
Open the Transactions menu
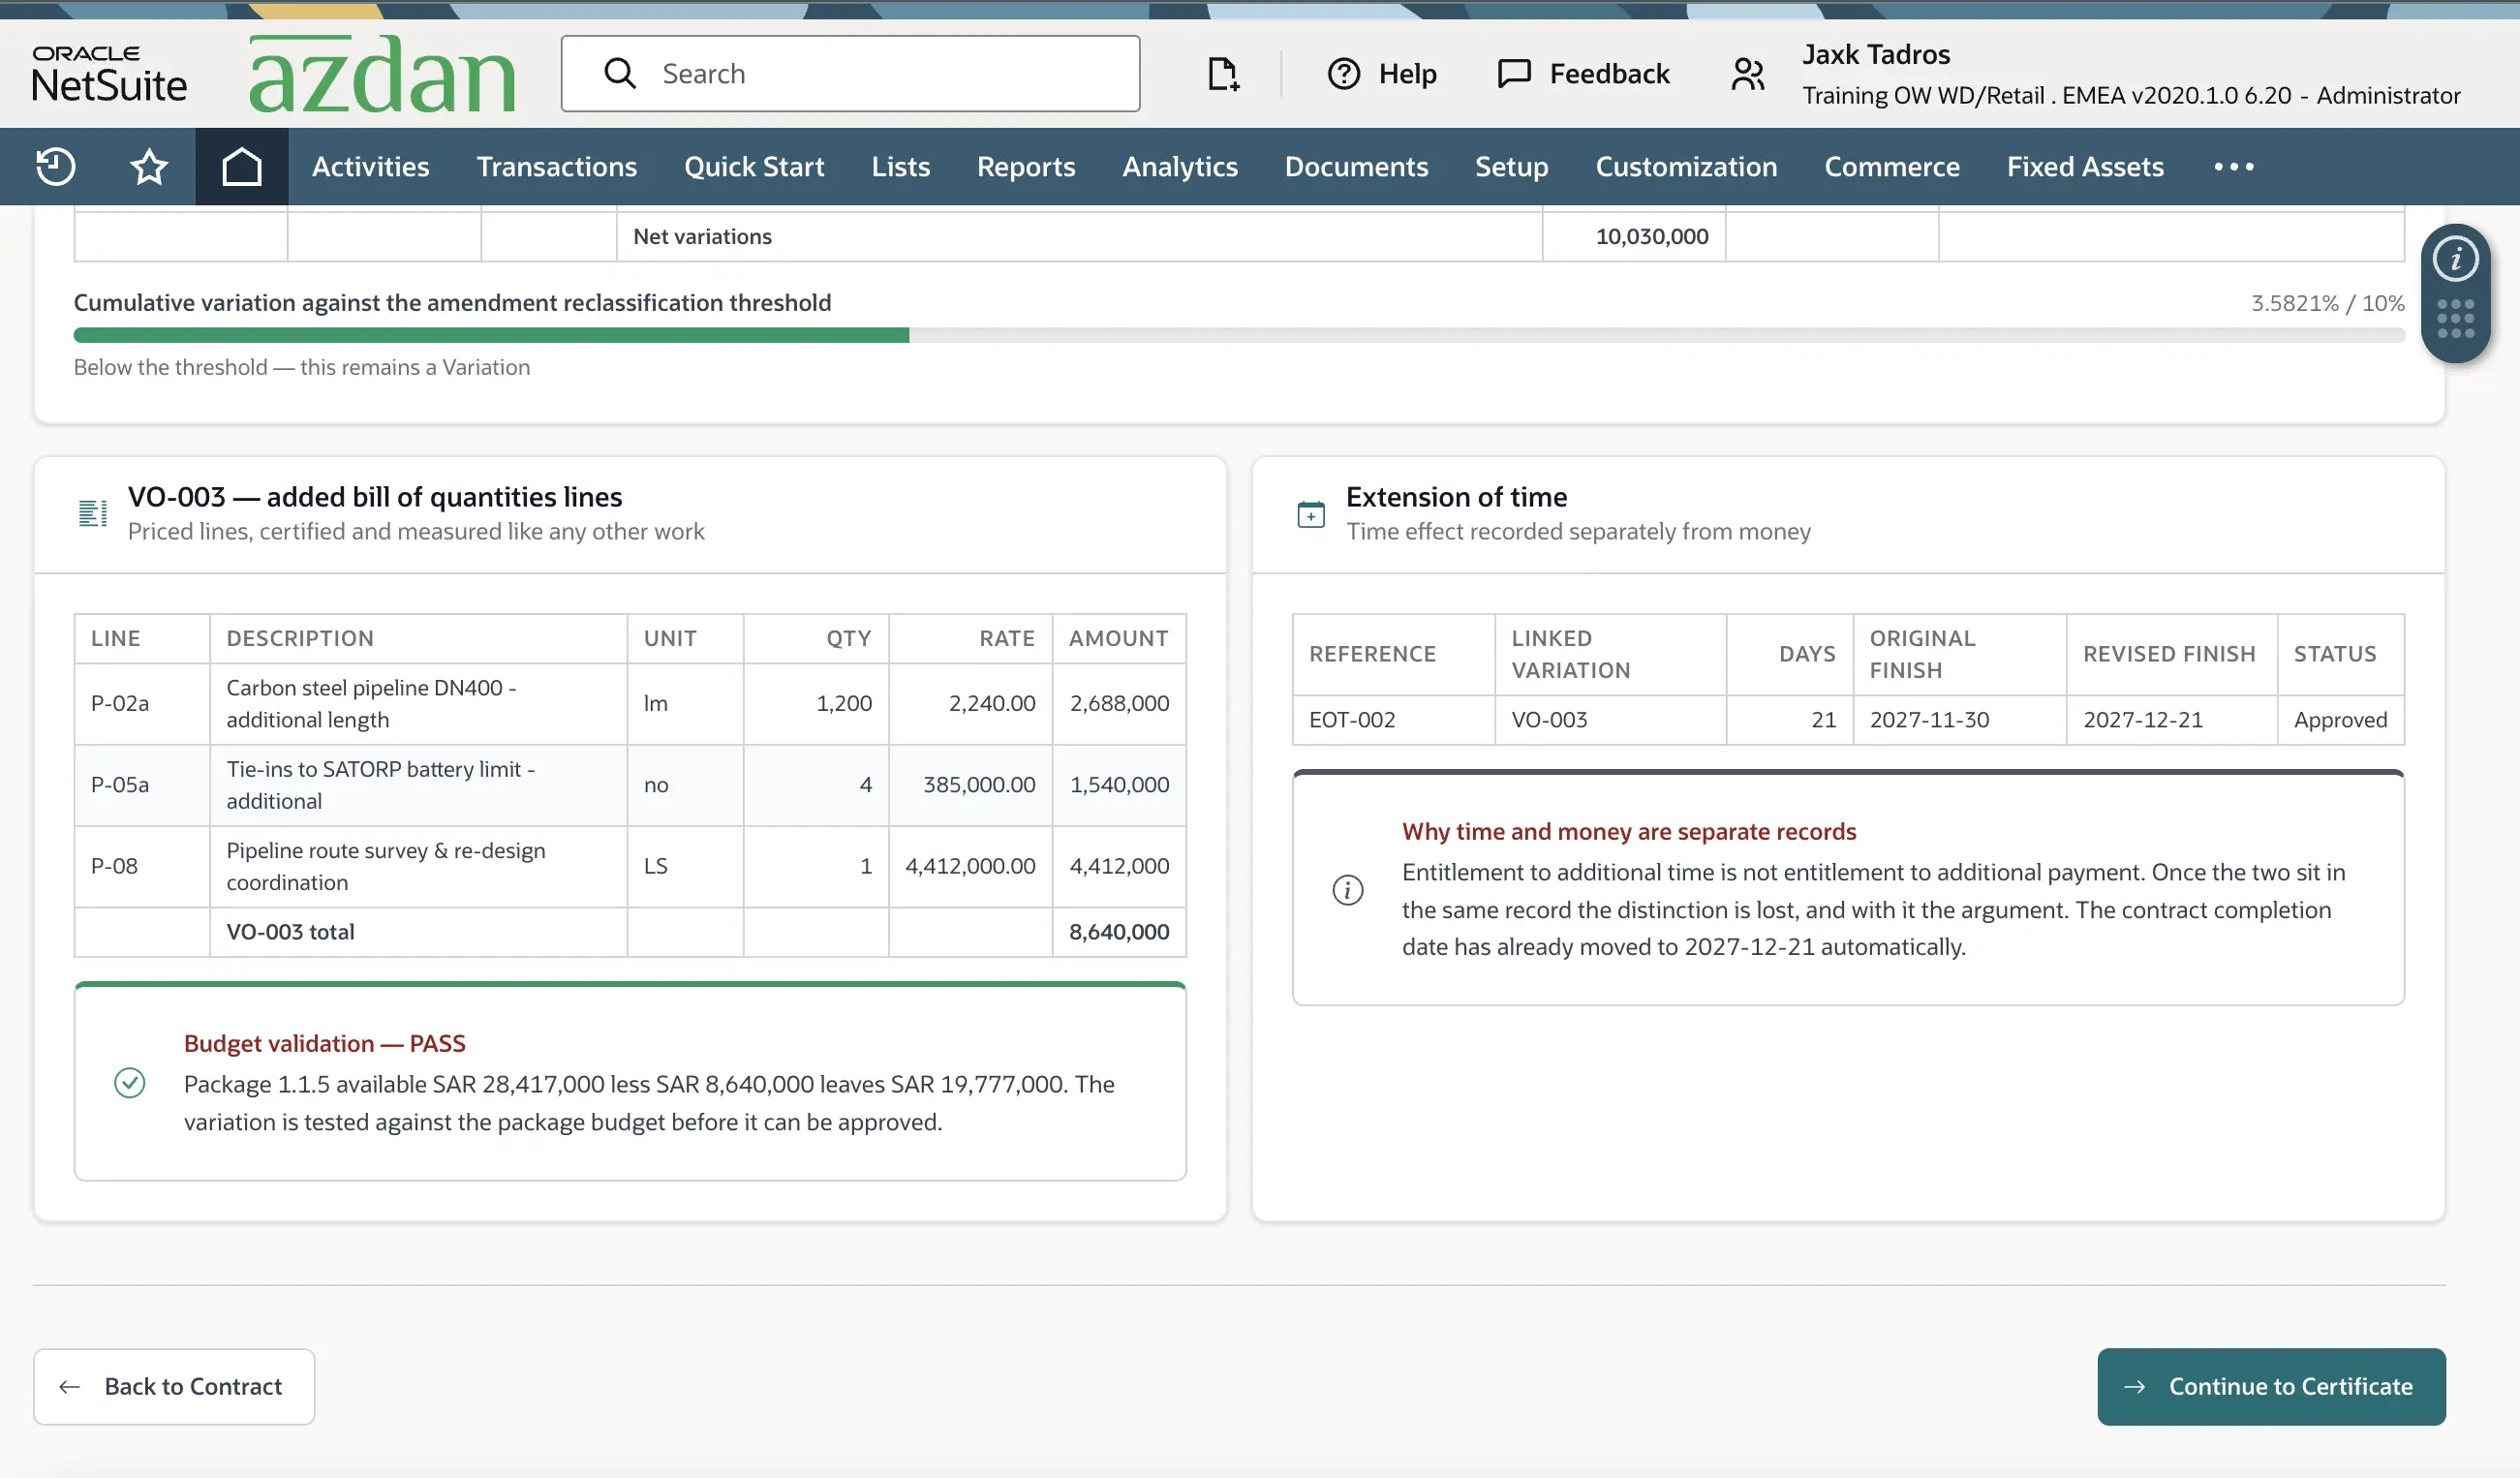point(556,166)
